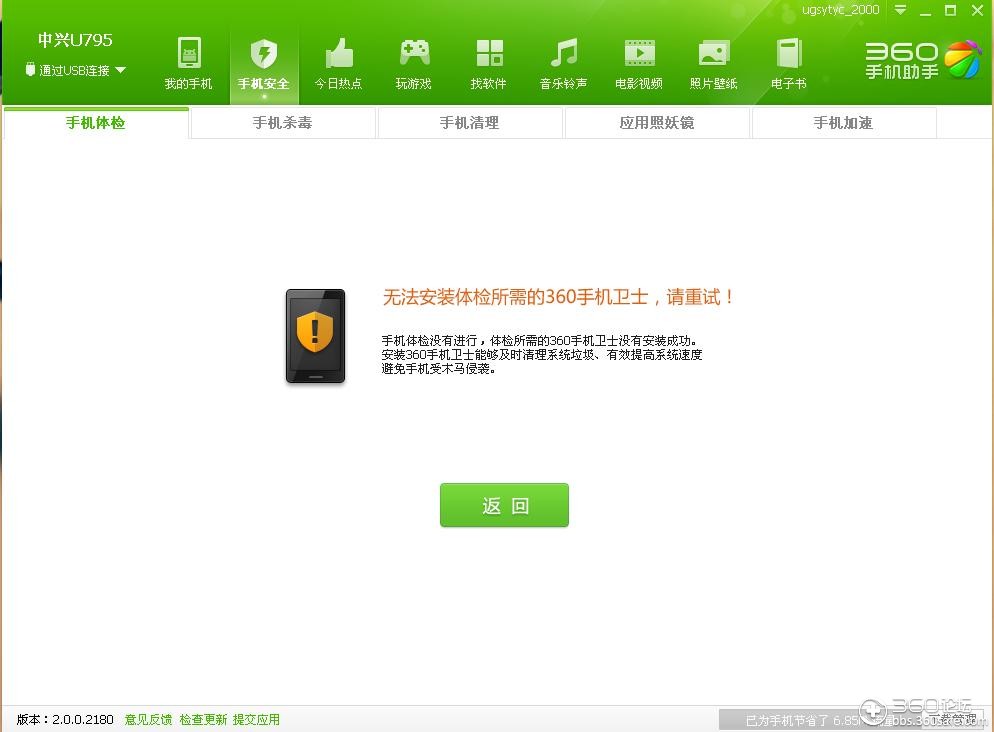The width and height of the screenshot is (994, 732).
Task: Switch to the 手机加速 tab
Action: [x=844, y=122]
